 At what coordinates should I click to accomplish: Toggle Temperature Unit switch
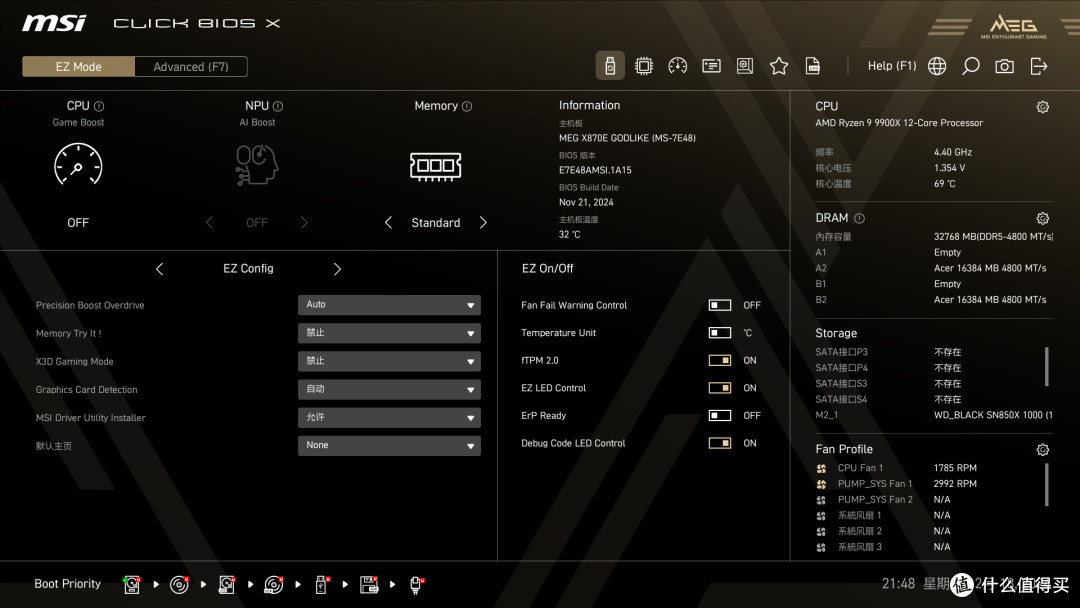tap(720, 333)
